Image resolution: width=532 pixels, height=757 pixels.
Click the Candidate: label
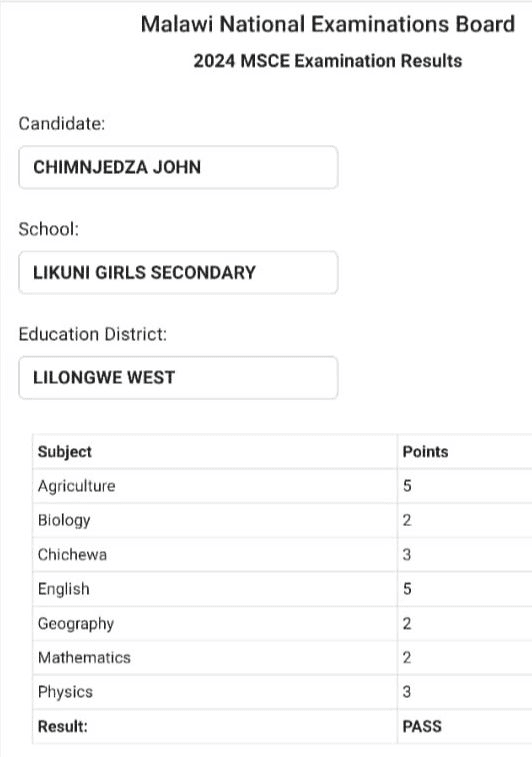(62, 124)
